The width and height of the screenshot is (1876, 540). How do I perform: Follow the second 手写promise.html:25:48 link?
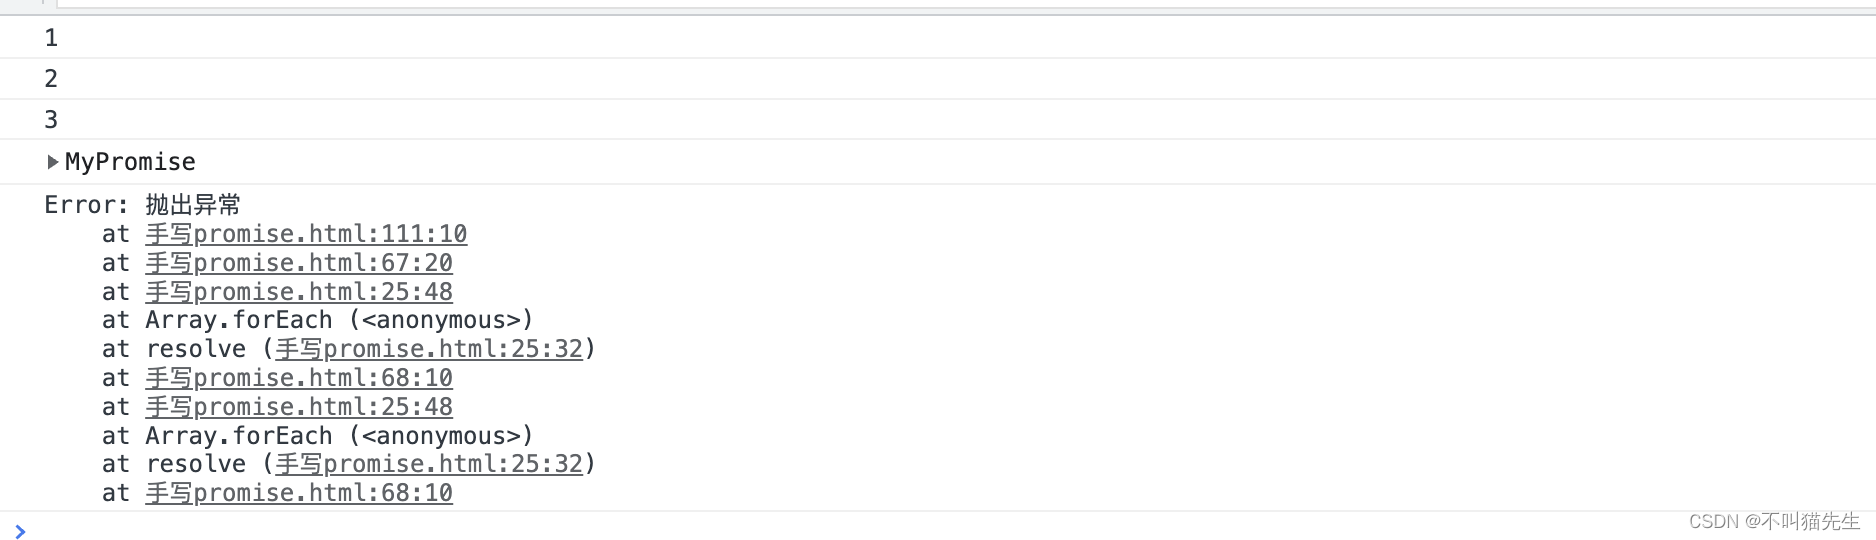coord(299,407)
